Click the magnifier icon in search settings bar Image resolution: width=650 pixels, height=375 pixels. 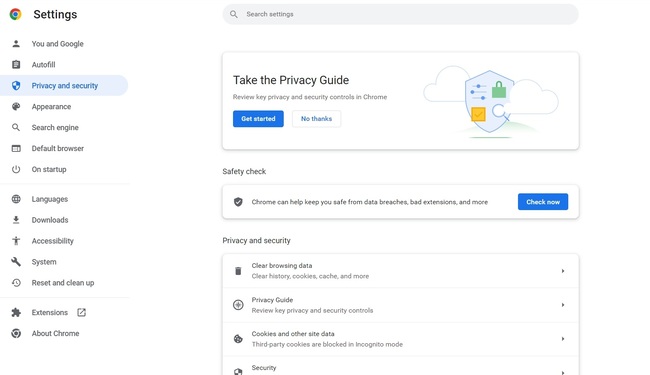[x=234, y=14]
